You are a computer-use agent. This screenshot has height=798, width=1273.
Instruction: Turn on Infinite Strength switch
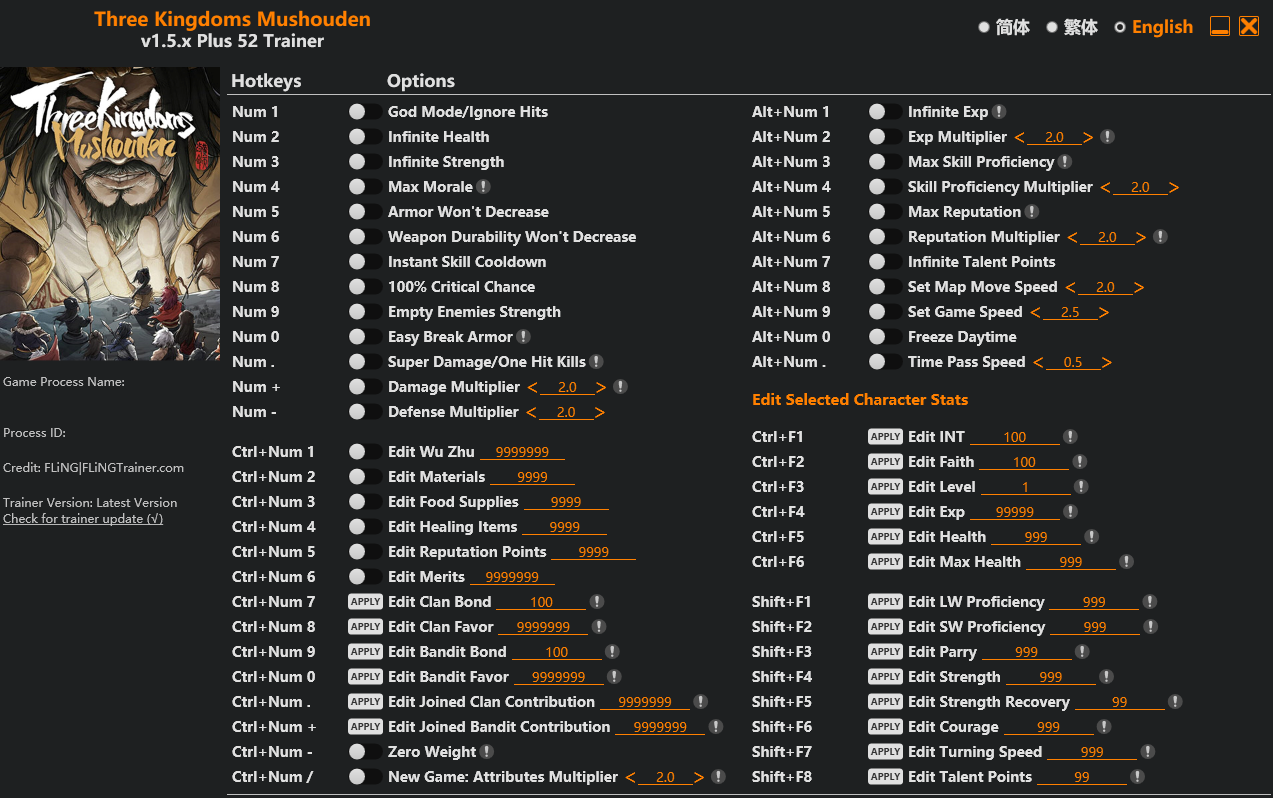click(x=365, y=162)
